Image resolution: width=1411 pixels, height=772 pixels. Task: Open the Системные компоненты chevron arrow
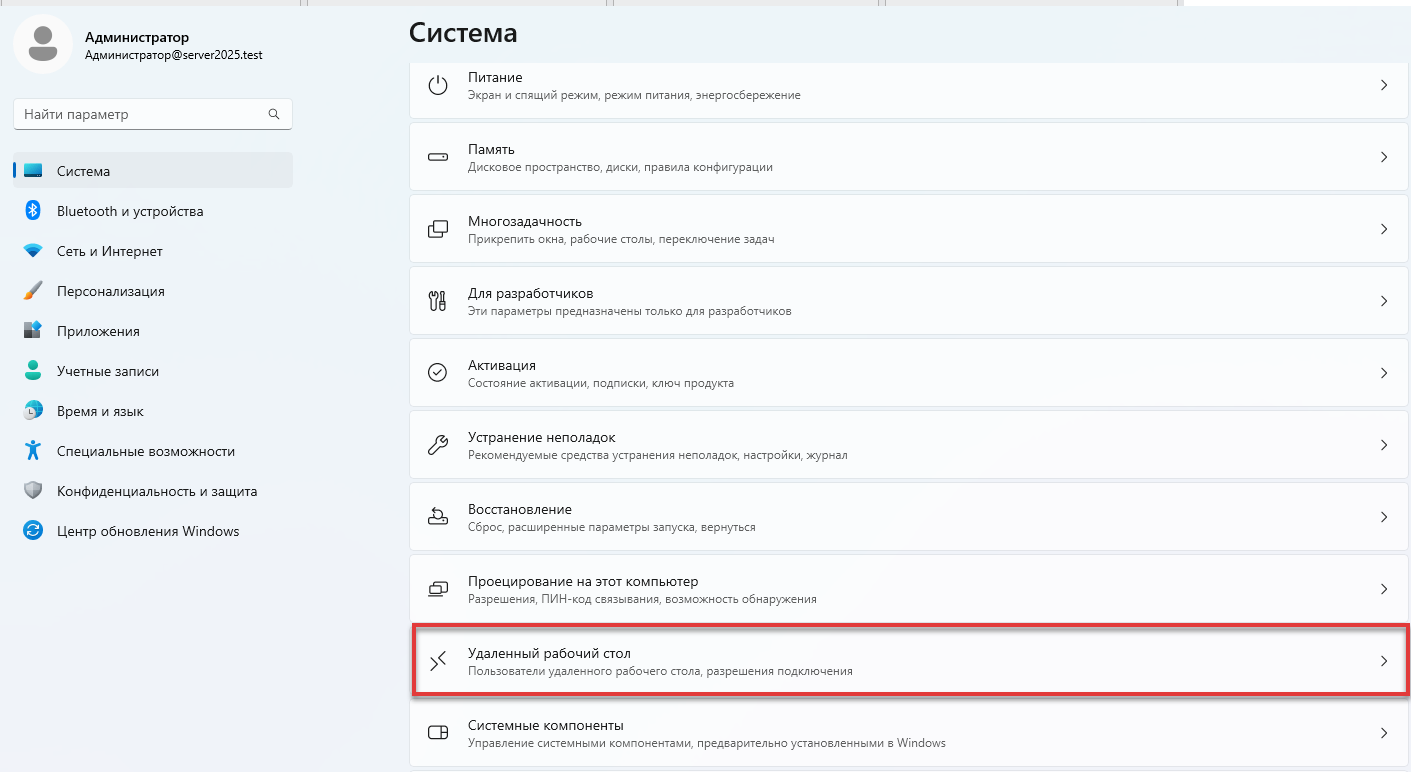click(1384, 733)
